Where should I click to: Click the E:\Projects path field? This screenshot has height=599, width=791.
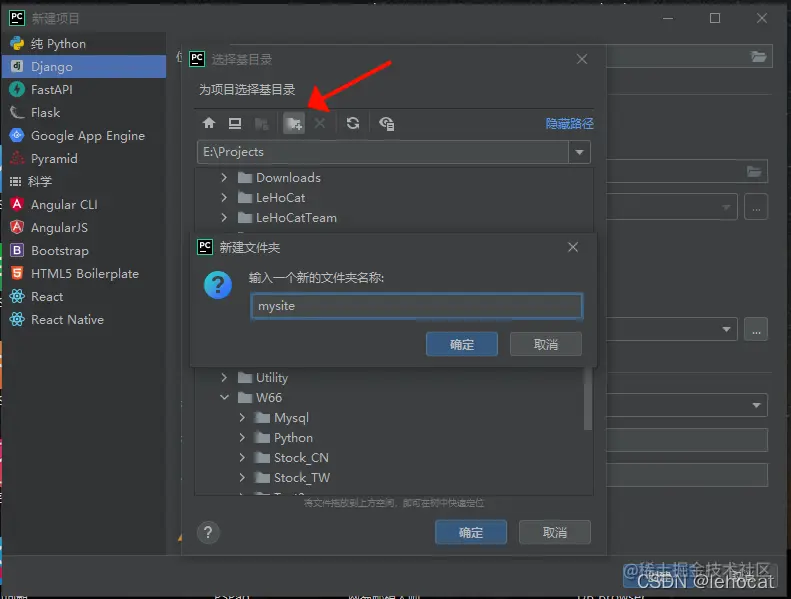(383, 152)
